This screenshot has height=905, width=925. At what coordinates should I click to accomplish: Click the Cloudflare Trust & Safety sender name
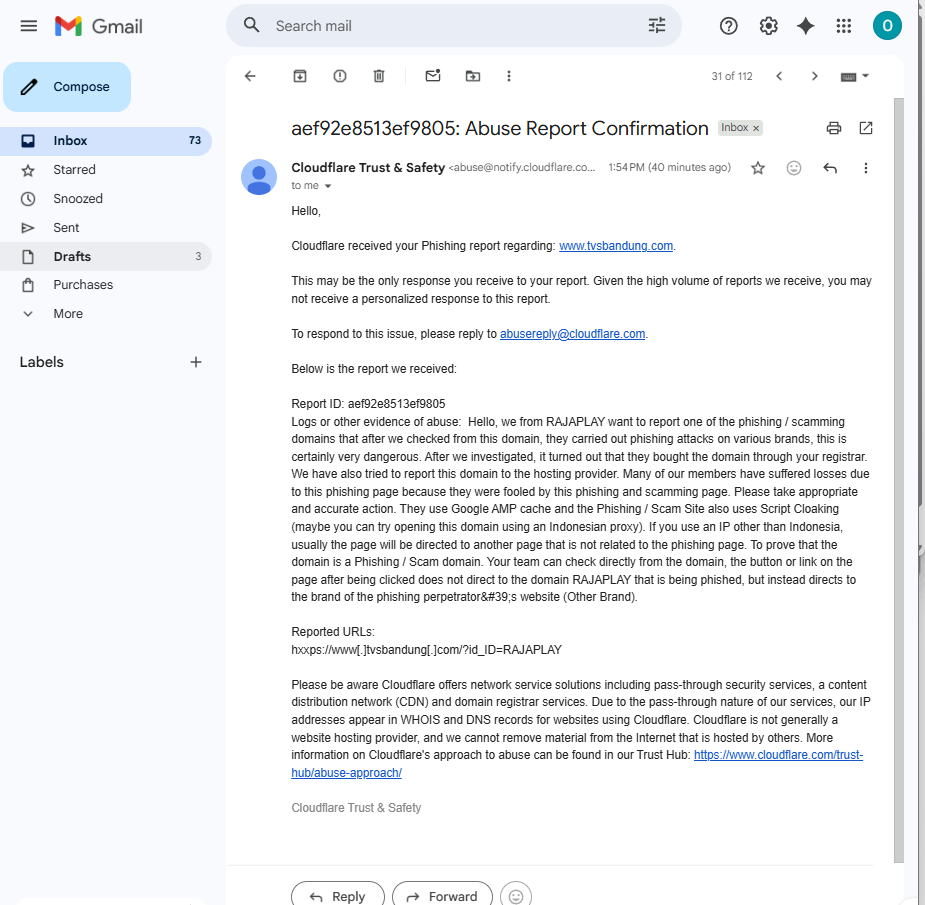point(368,168)
